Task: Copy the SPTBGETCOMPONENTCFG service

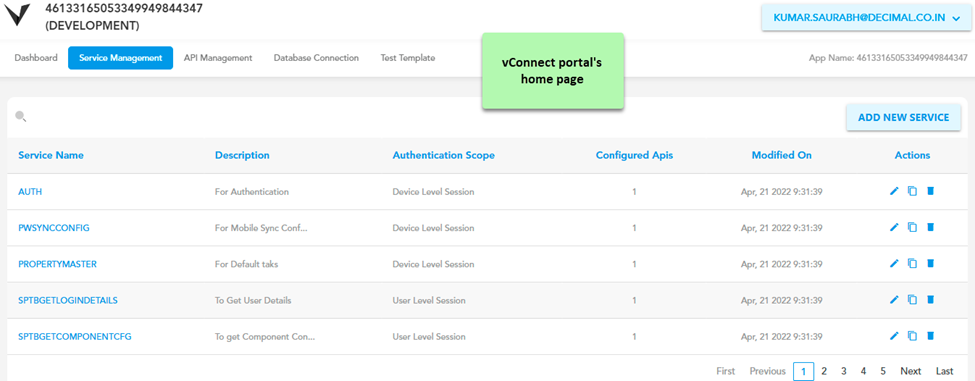Action: click(912, 336)
